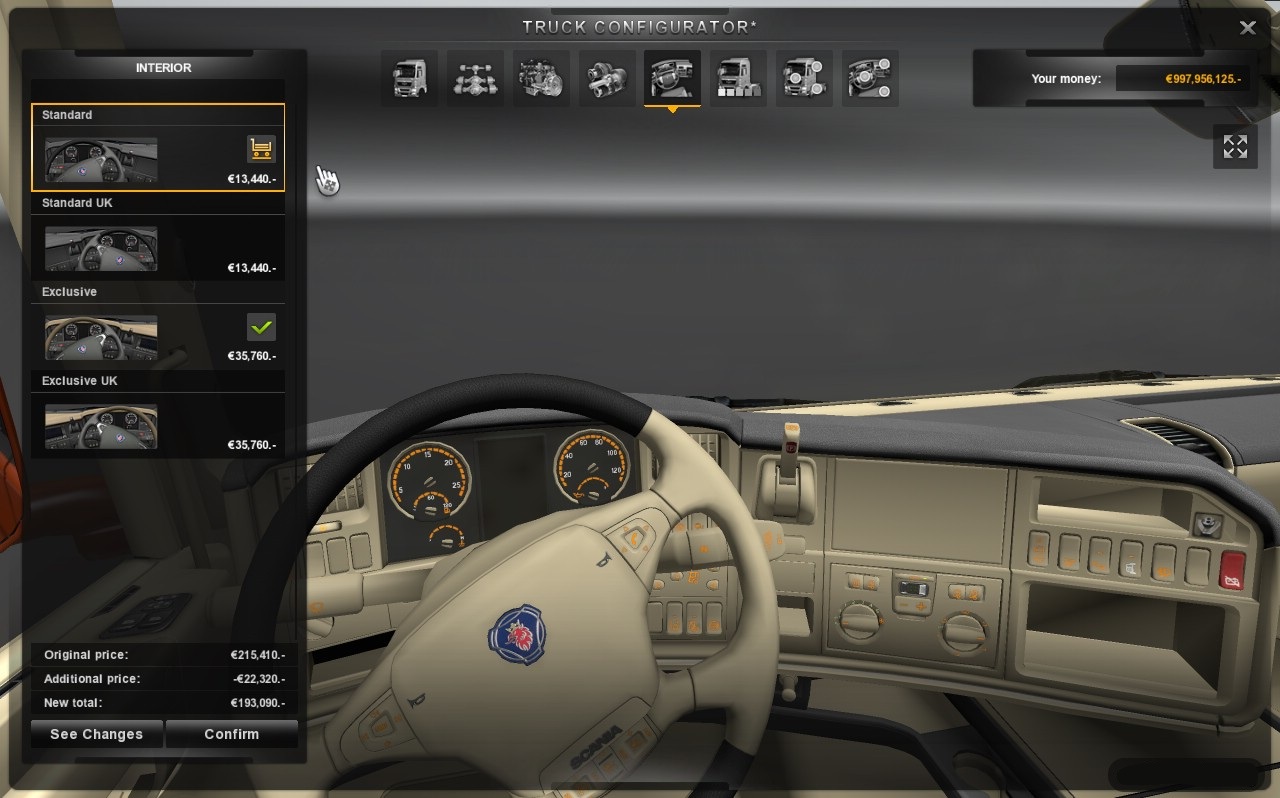Click the 'Standard UK' option label

point(77,203)
